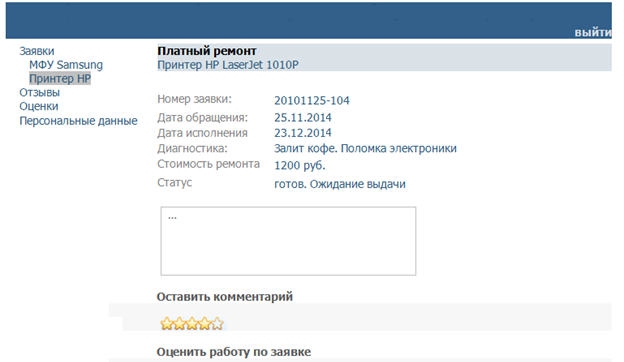Click inside the comment text box
The height and width of the screenshot is (362, 624).
click(288, 241)
